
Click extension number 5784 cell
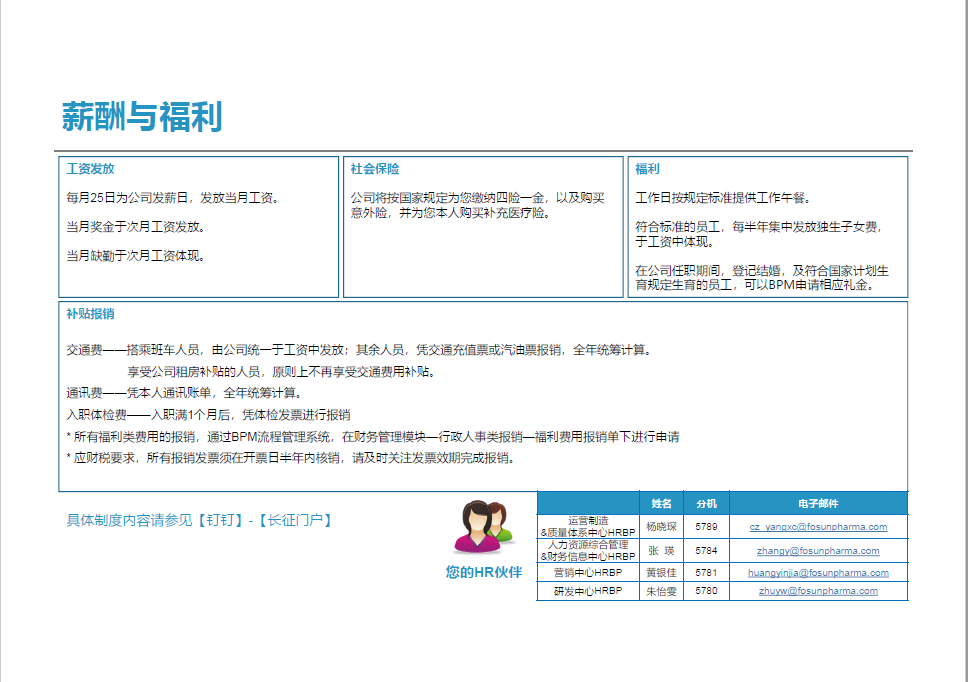706,551
